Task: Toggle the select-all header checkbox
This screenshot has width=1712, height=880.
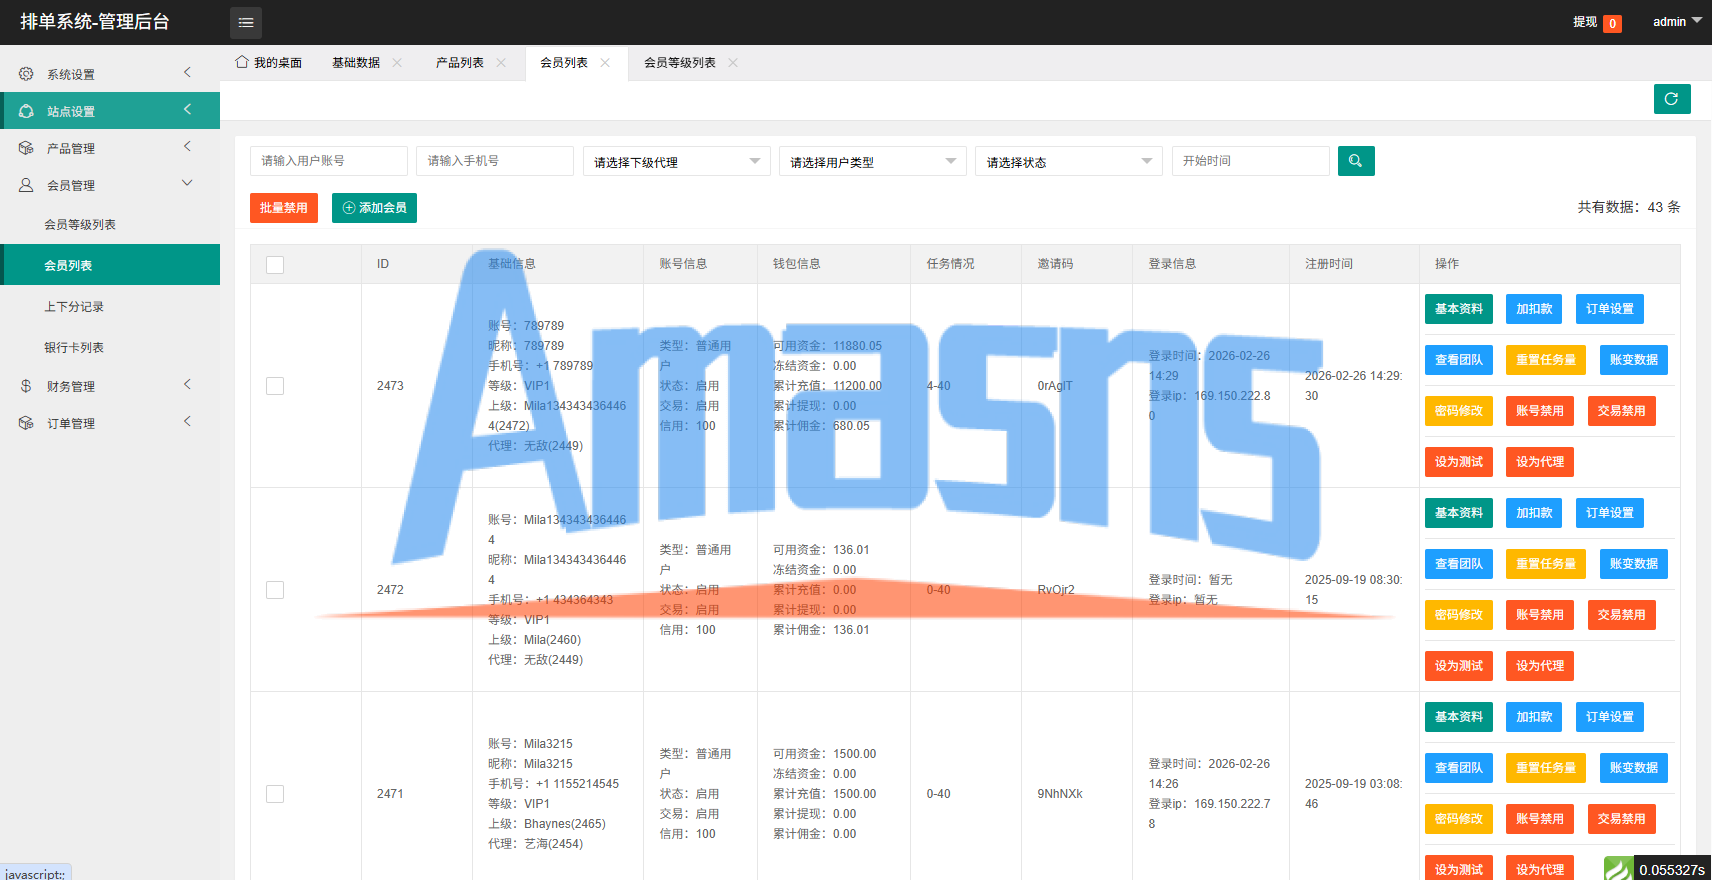Action: [275, 264]
